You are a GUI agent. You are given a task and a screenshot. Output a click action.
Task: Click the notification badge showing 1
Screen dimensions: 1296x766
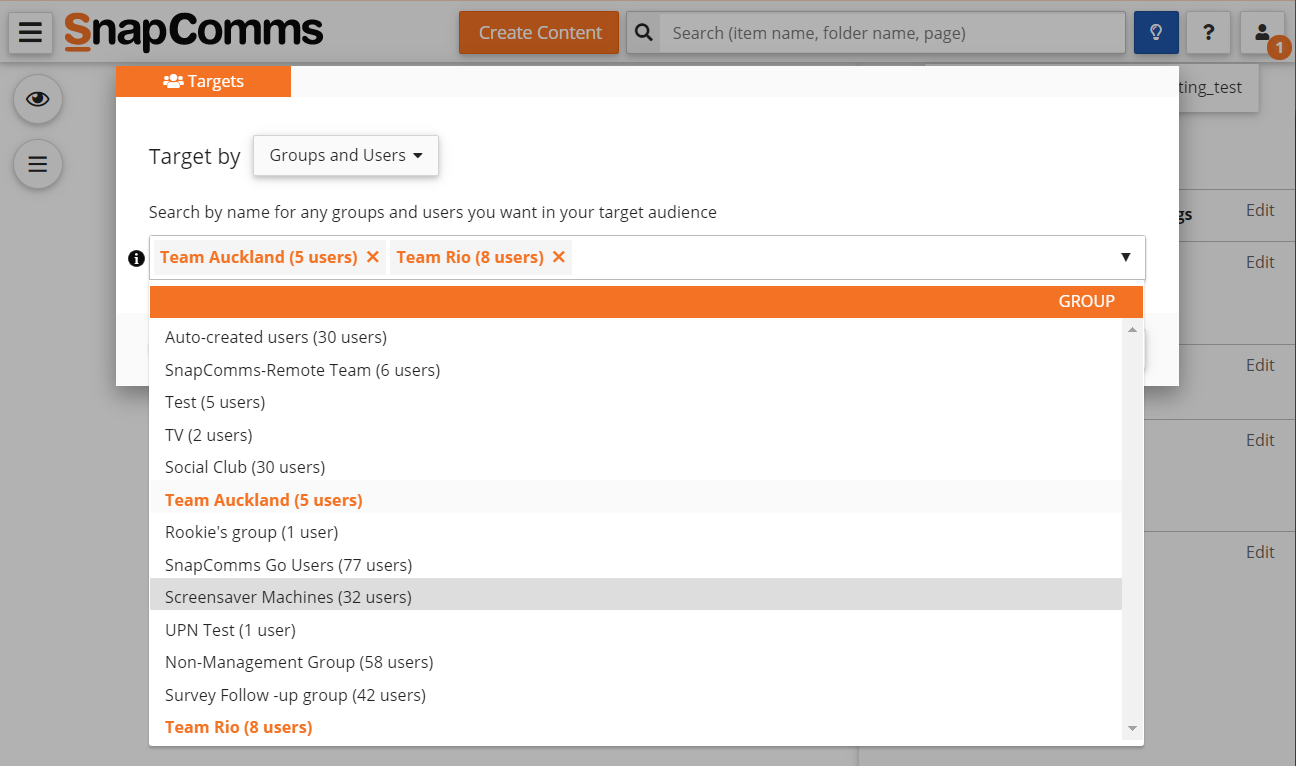1278,47
